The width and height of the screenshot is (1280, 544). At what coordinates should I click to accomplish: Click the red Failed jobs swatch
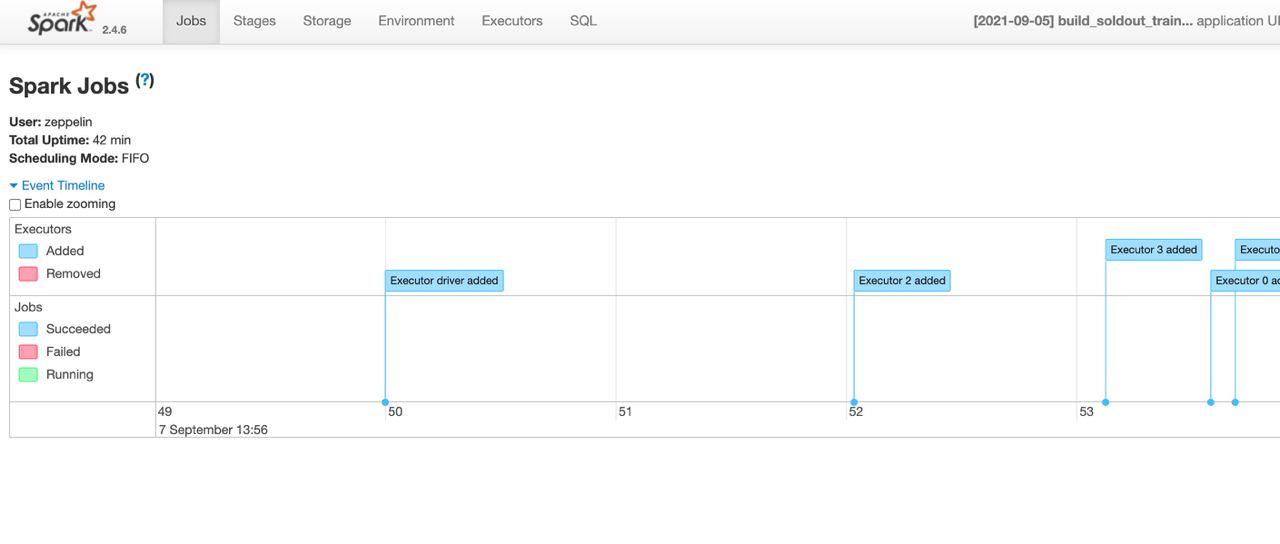28,352
